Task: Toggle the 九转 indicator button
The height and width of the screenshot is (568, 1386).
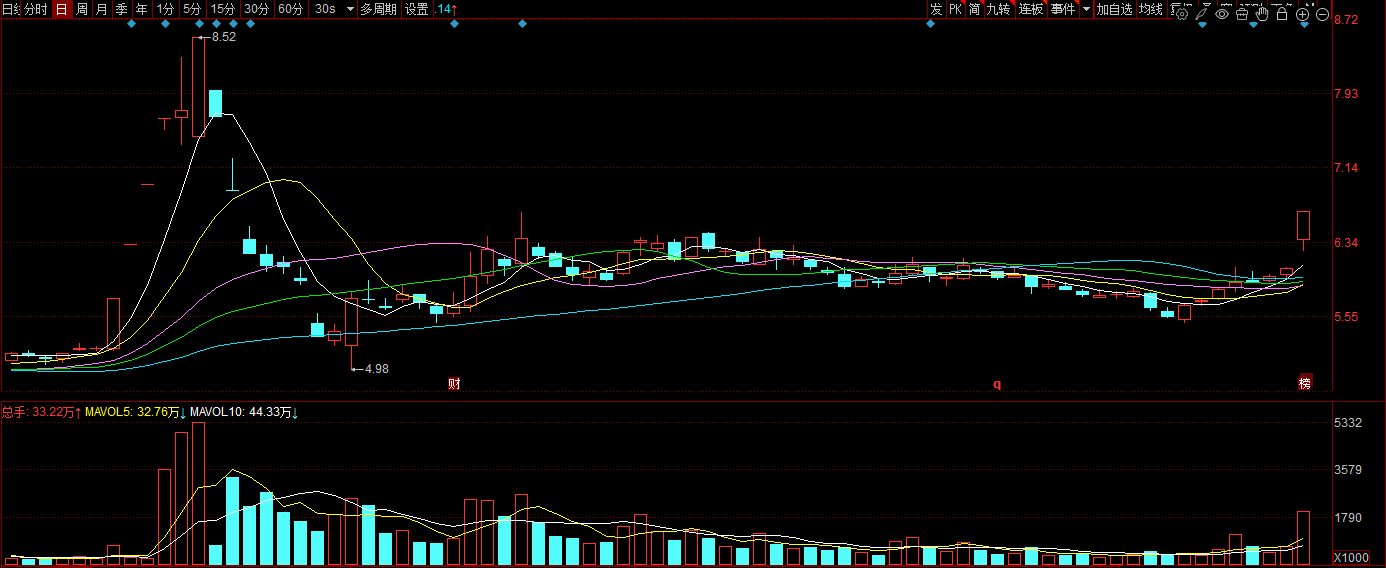Action: [x=999, y=9]
